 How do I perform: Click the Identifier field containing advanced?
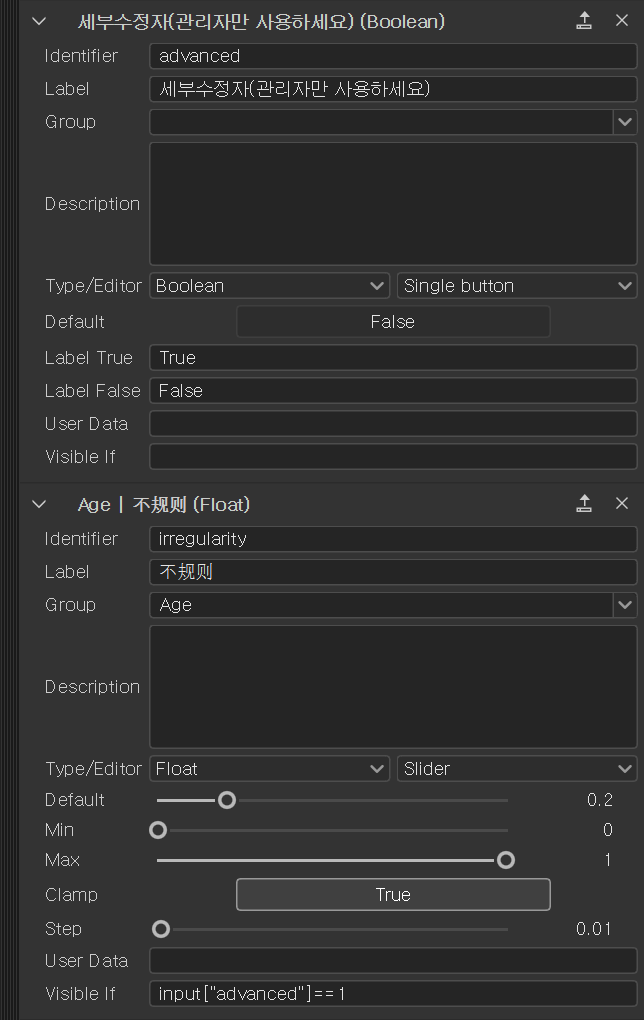pyautogui.click(x=393, y=56)
